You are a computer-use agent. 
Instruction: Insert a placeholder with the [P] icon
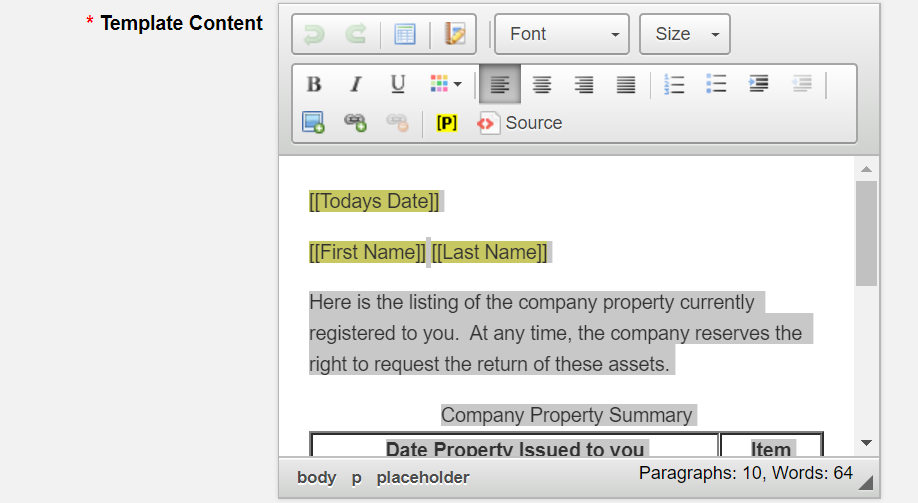tap(447, 123)
